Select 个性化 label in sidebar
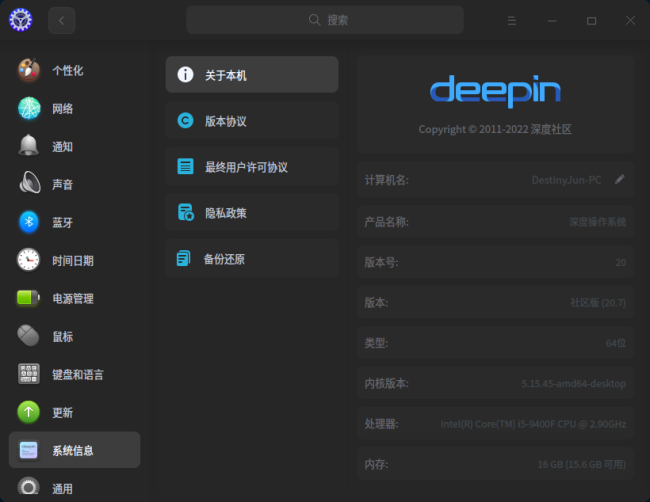This screenshot has height=502, width=650. (x=68, y=70)
